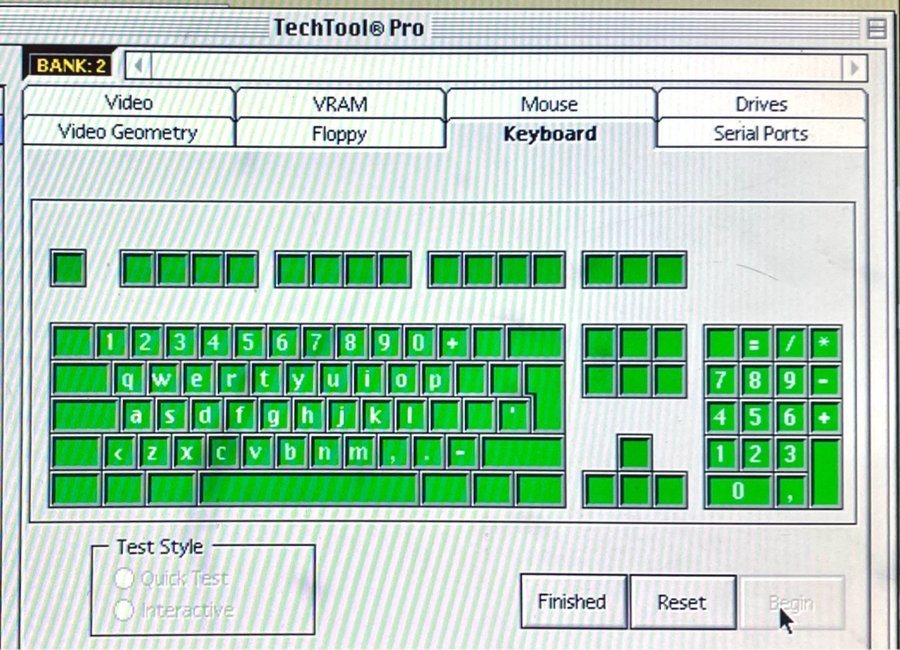This screenshot has width=900, height=650.
Task: Click the d key
Action: (205, 416)
